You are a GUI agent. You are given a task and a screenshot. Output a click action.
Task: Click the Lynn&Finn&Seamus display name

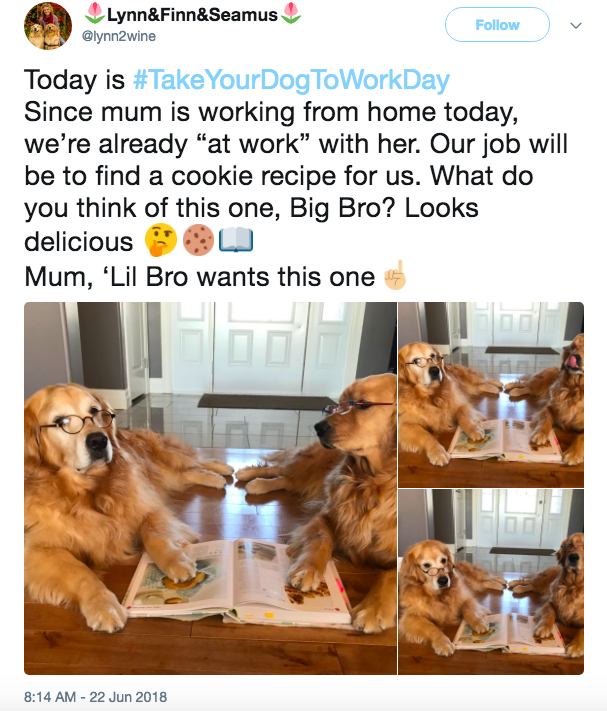[192, 15]
